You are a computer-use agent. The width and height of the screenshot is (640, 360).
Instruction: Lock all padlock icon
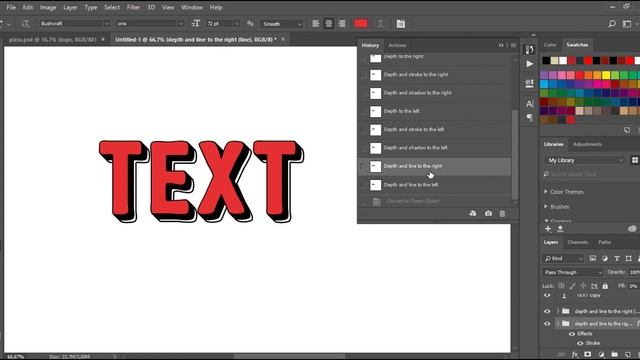pos(605,286)
